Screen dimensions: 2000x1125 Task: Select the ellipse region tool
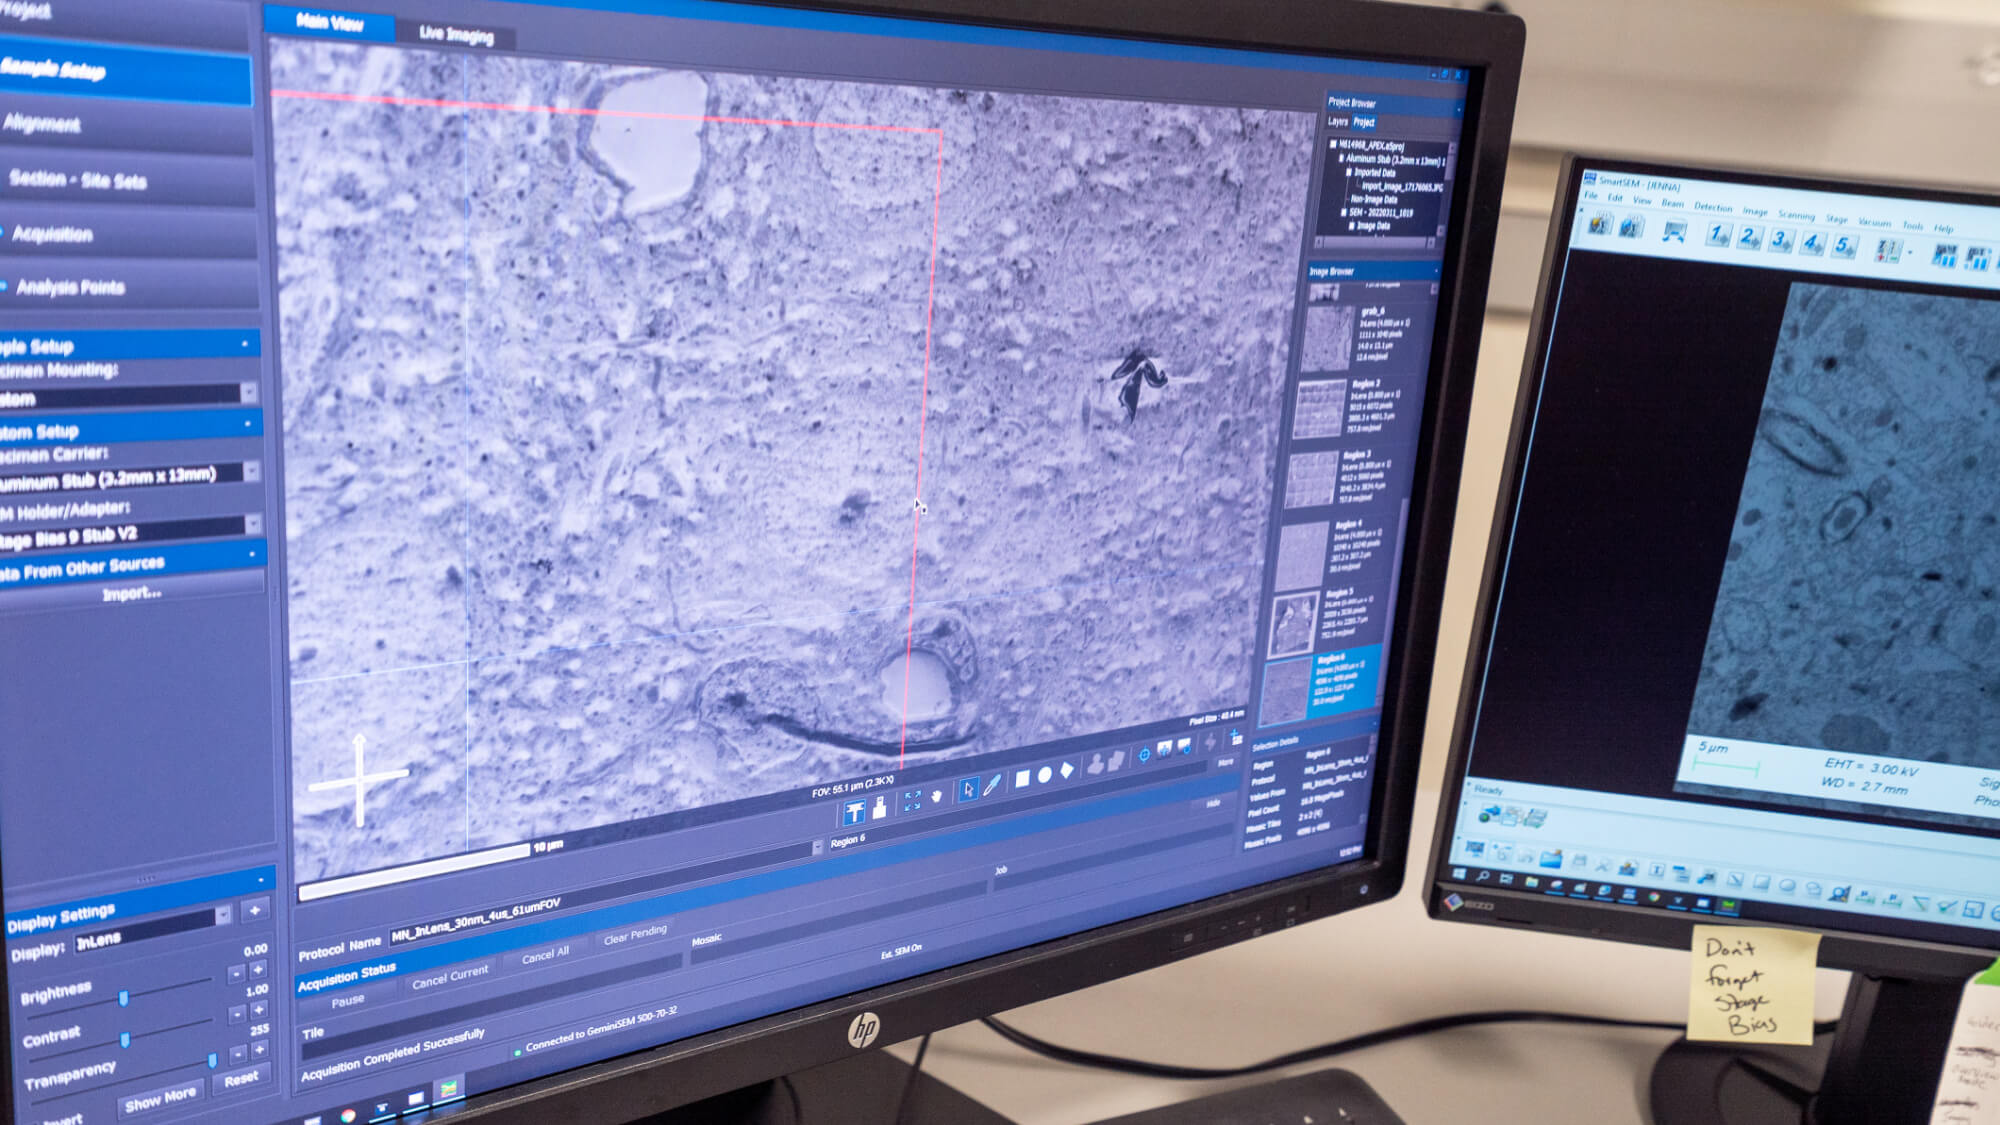1046,776
